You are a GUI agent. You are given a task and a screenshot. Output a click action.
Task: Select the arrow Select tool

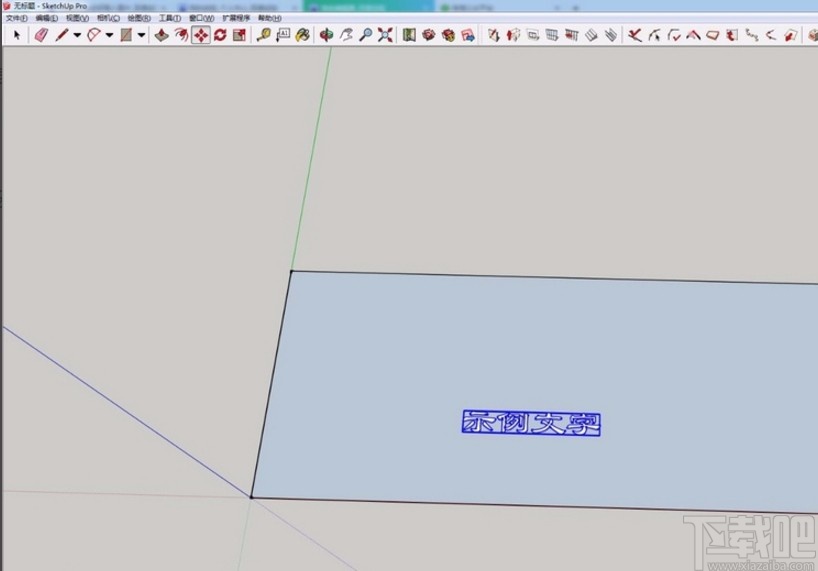17,35
